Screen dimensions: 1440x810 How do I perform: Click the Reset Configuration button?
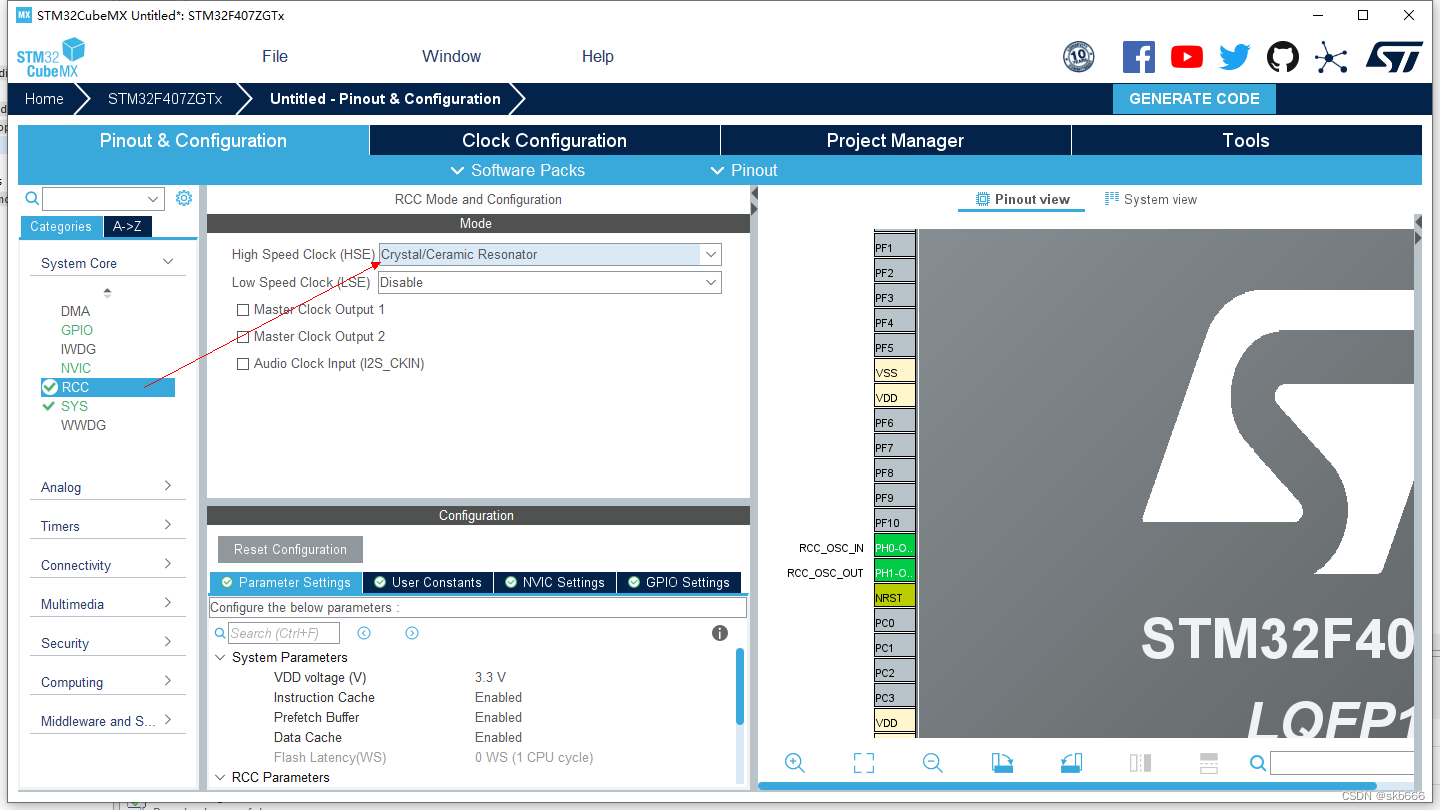pos(289,549)
